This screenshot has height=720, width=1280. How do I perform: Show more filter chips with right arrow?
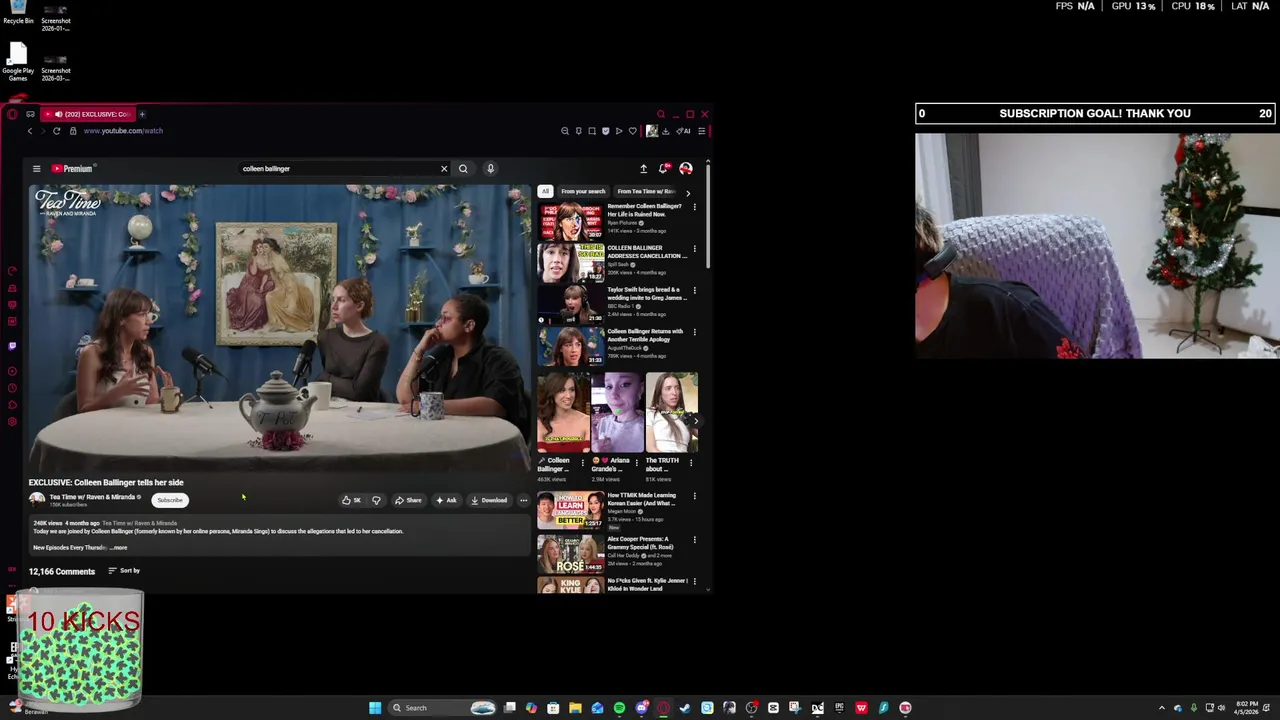pos(688,192)
